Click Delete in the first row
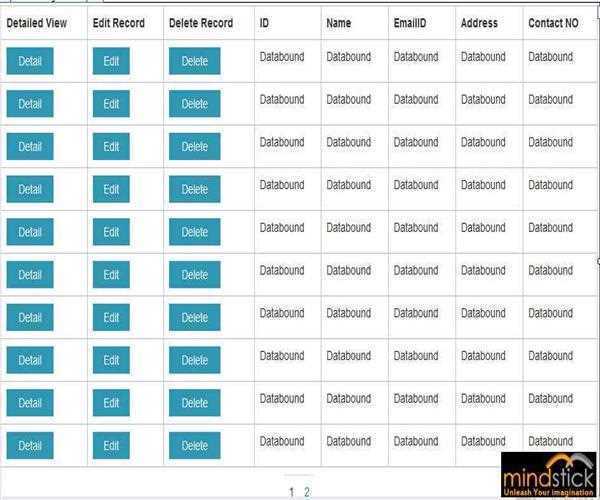Viewport: 600px width, 500px height. pyautogui.click(x=194, y=62)
